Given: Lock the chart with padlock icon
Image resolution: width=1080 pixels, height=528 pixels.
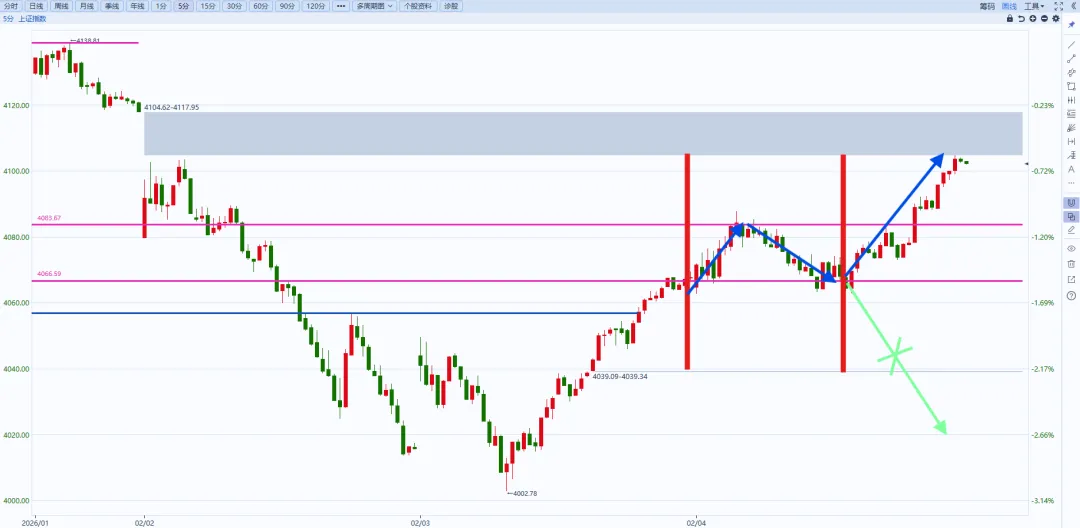Looking at the screenshot, I should click(1010, 19).
